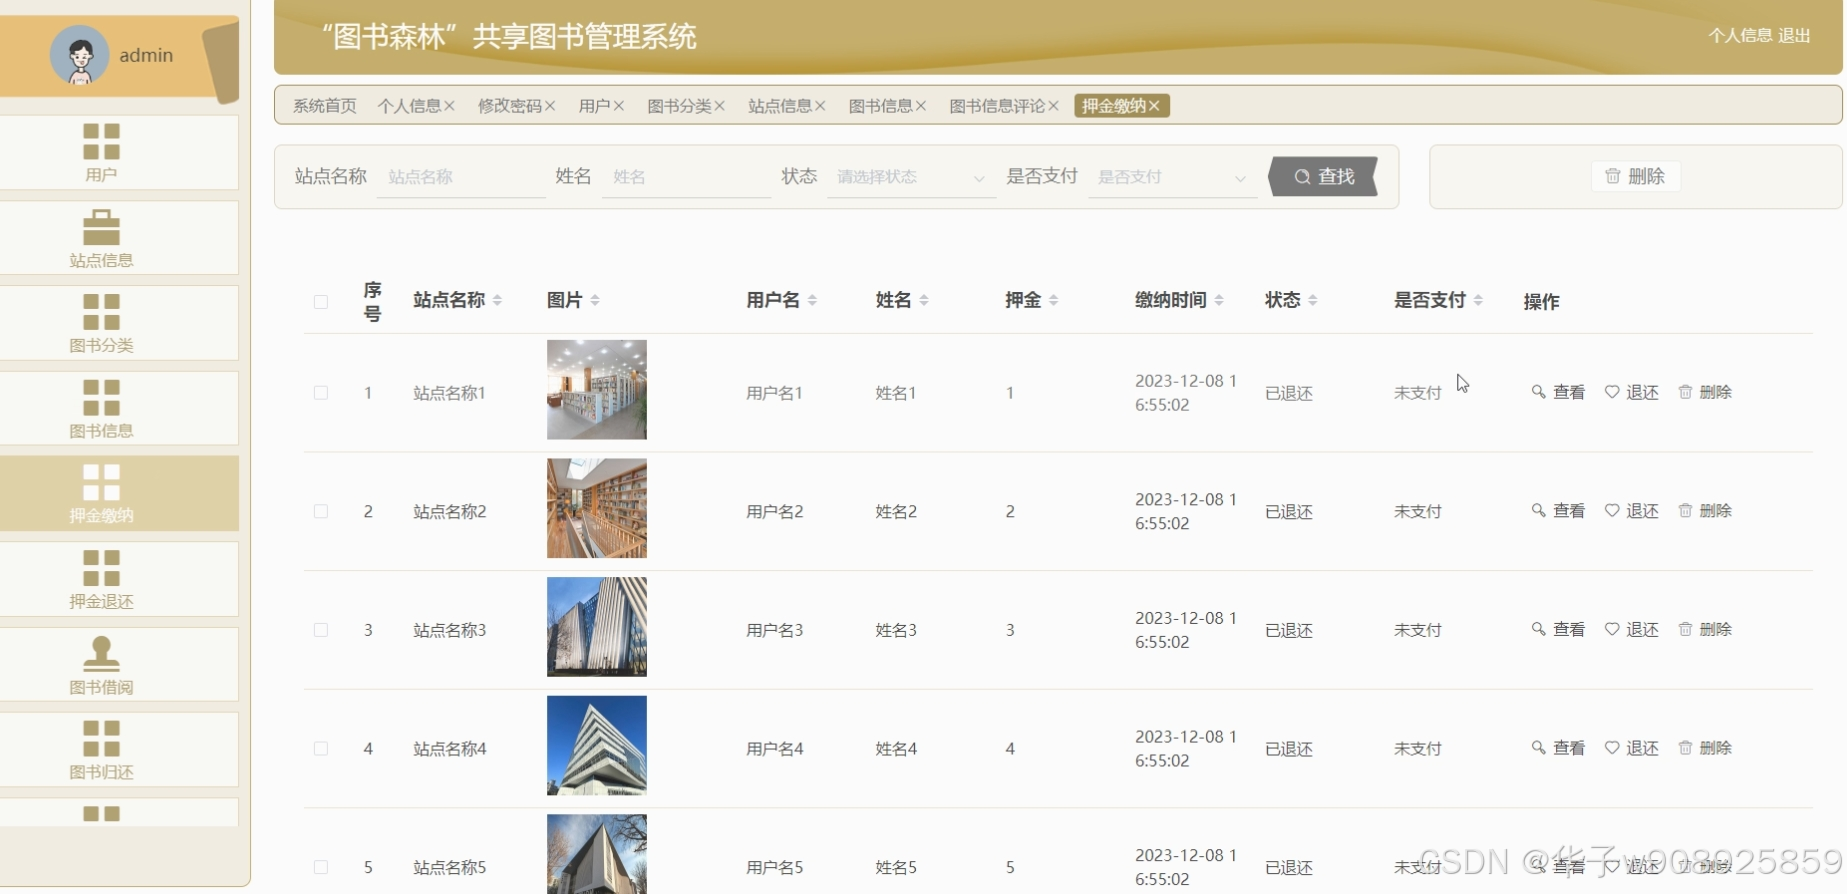The image size is (1847, 894).
Task: Close the 图书信息评论 tab with its X
Action: click(x=1053, y=106)
